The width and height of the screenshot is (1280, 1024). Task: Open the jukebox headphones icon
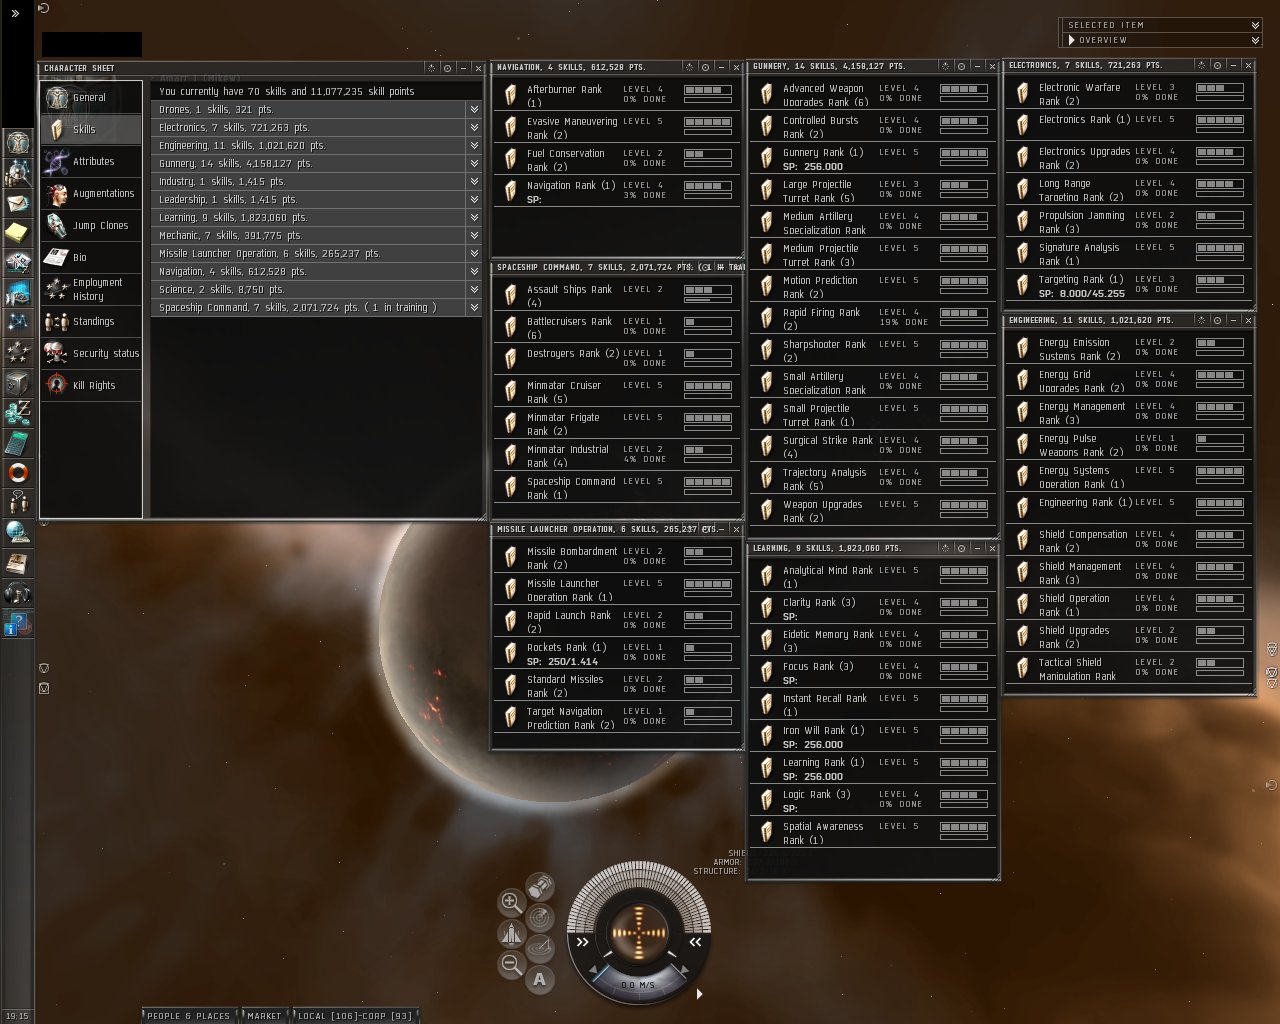(x=18, y=592)
